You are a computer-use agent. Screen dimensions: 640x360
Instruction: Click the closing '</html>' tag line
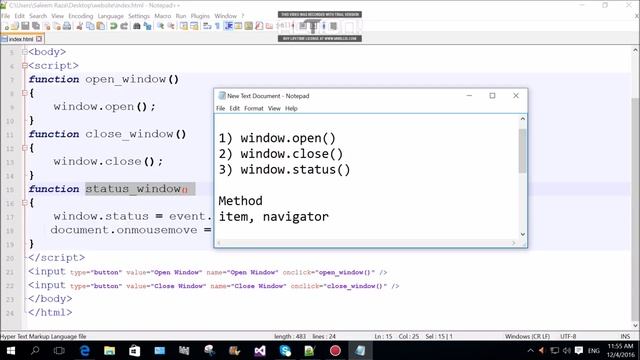pos(50,312)
